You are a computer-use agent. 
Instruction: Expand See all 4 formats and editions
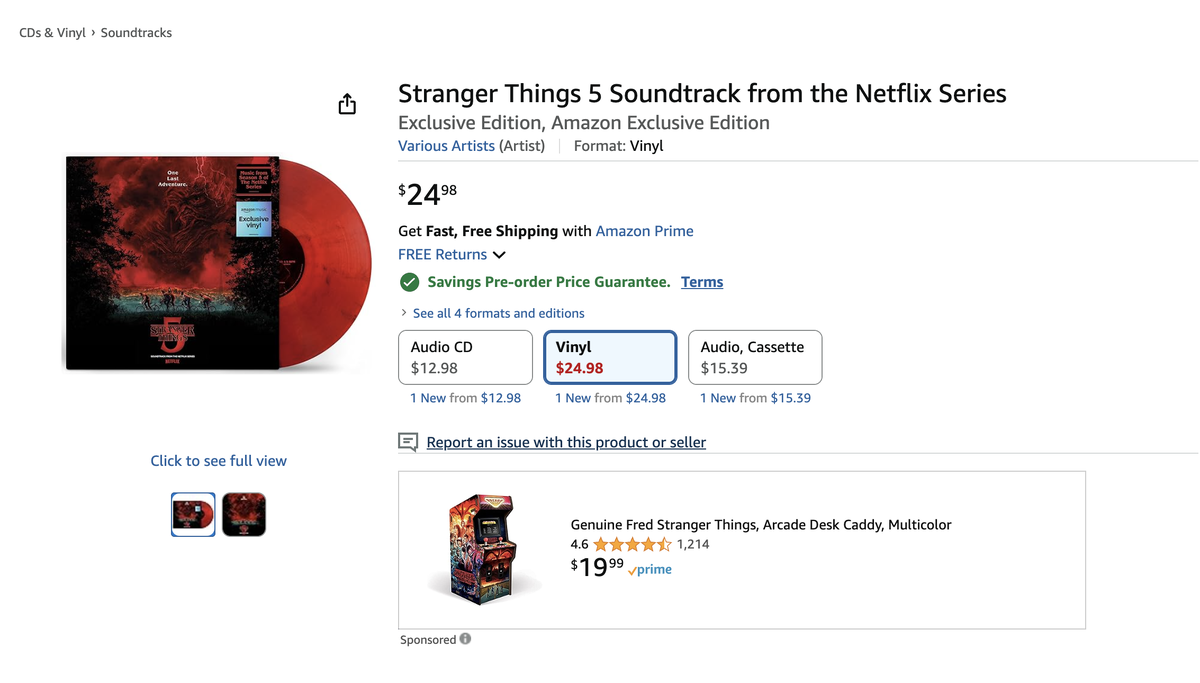tap(498, 313)
